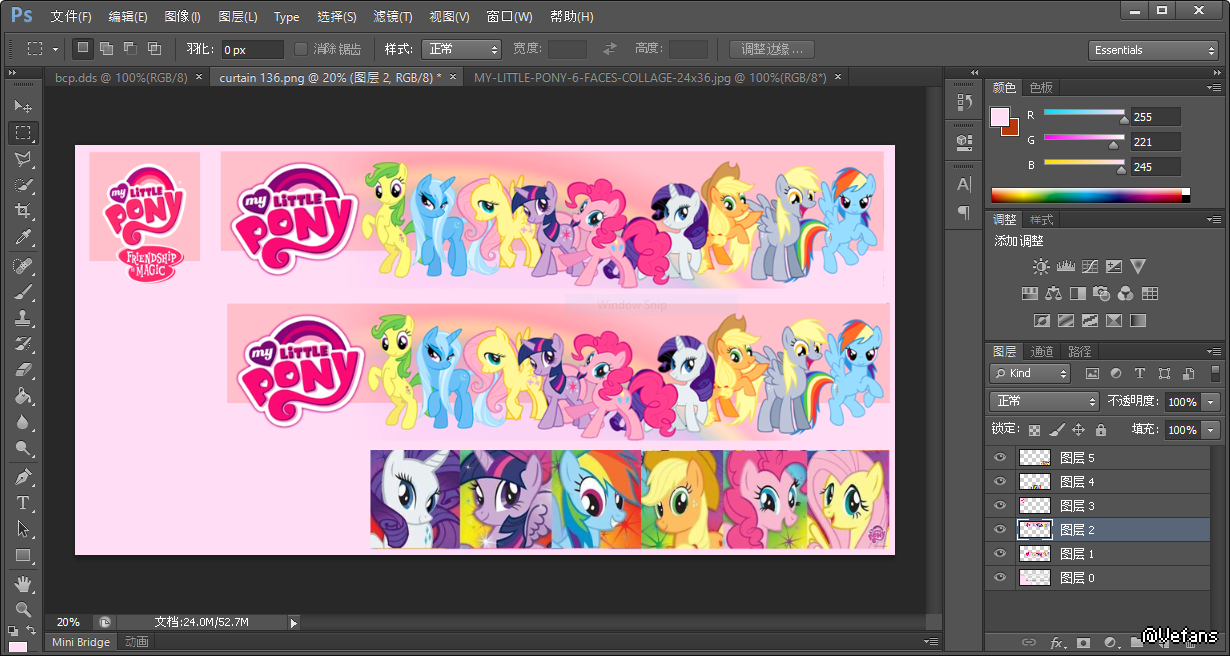Viewport: 1230px width, 656px height.
Task: Select the Eyedropper tool
Action: pyautogui.click(x=23, y=237)
